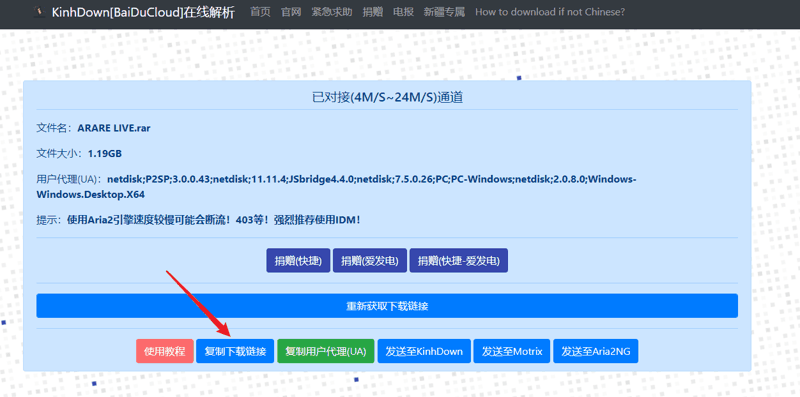Select 紧急求助 in the top menu
The image size is (800, 397).
[x=332, y=12]
